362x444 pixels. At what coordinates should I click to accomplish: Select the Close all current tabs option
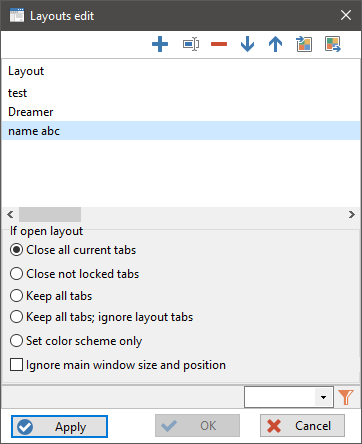tap(73, 250)
